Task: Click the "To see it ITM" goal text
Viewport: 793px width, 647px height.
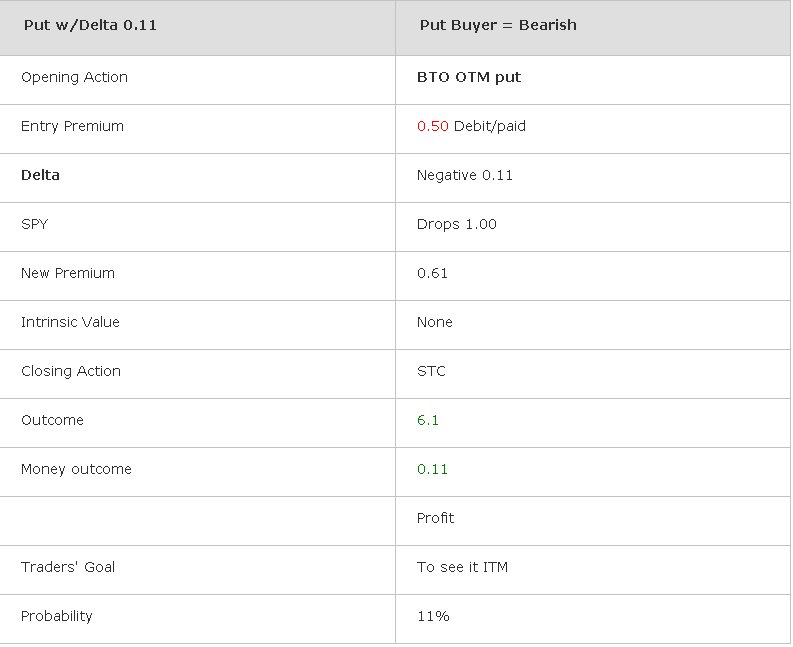Action: [x=462, y=567]
